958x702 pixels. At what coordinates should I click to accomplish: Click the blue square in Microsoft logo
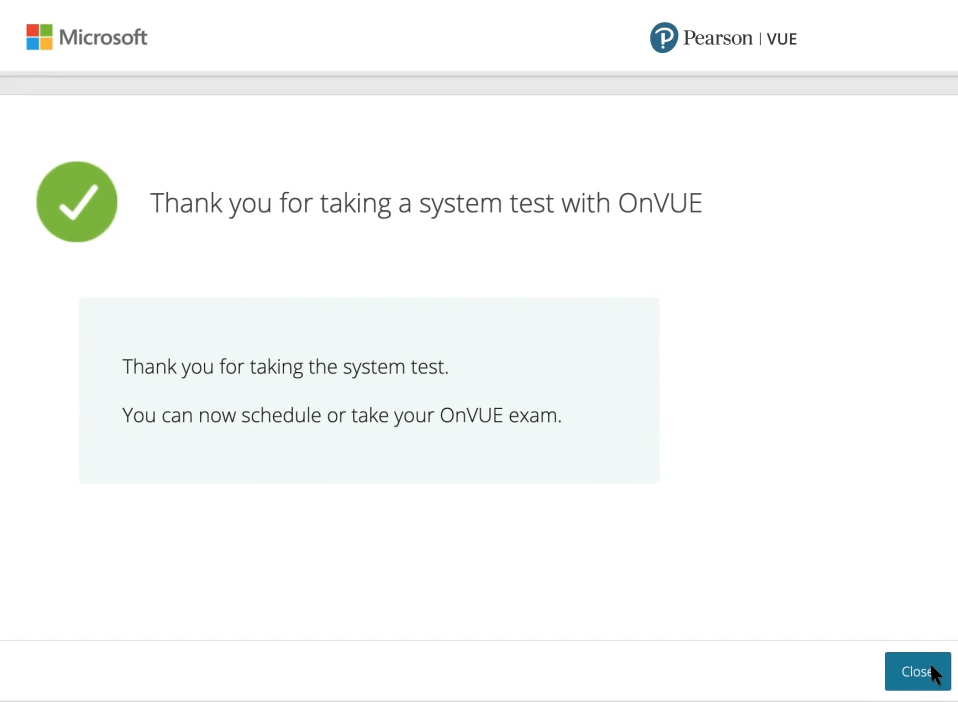coord(32,44)
